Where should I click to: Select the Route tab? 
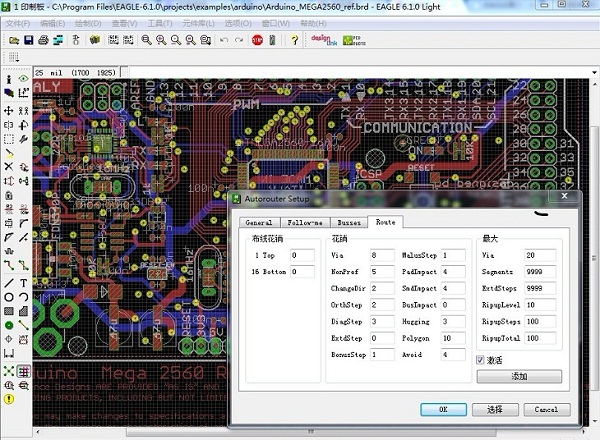(x=385, y=222)
